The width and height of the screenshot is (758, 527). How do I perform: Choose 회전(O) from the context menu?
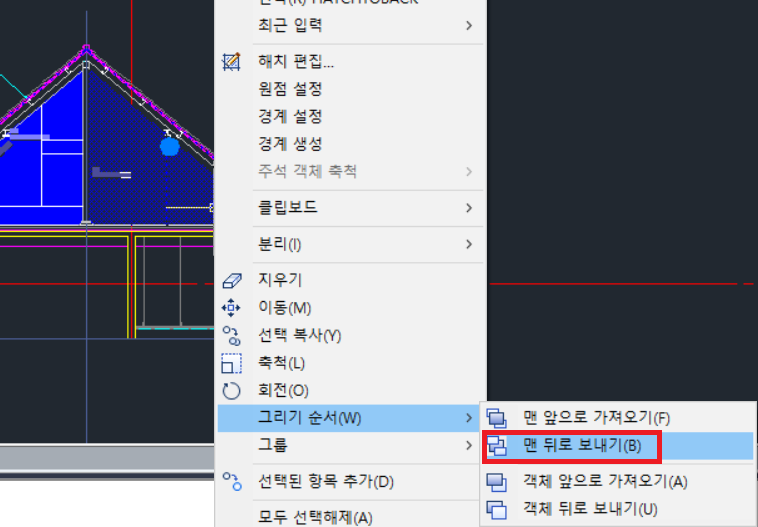tap(350, 391)
